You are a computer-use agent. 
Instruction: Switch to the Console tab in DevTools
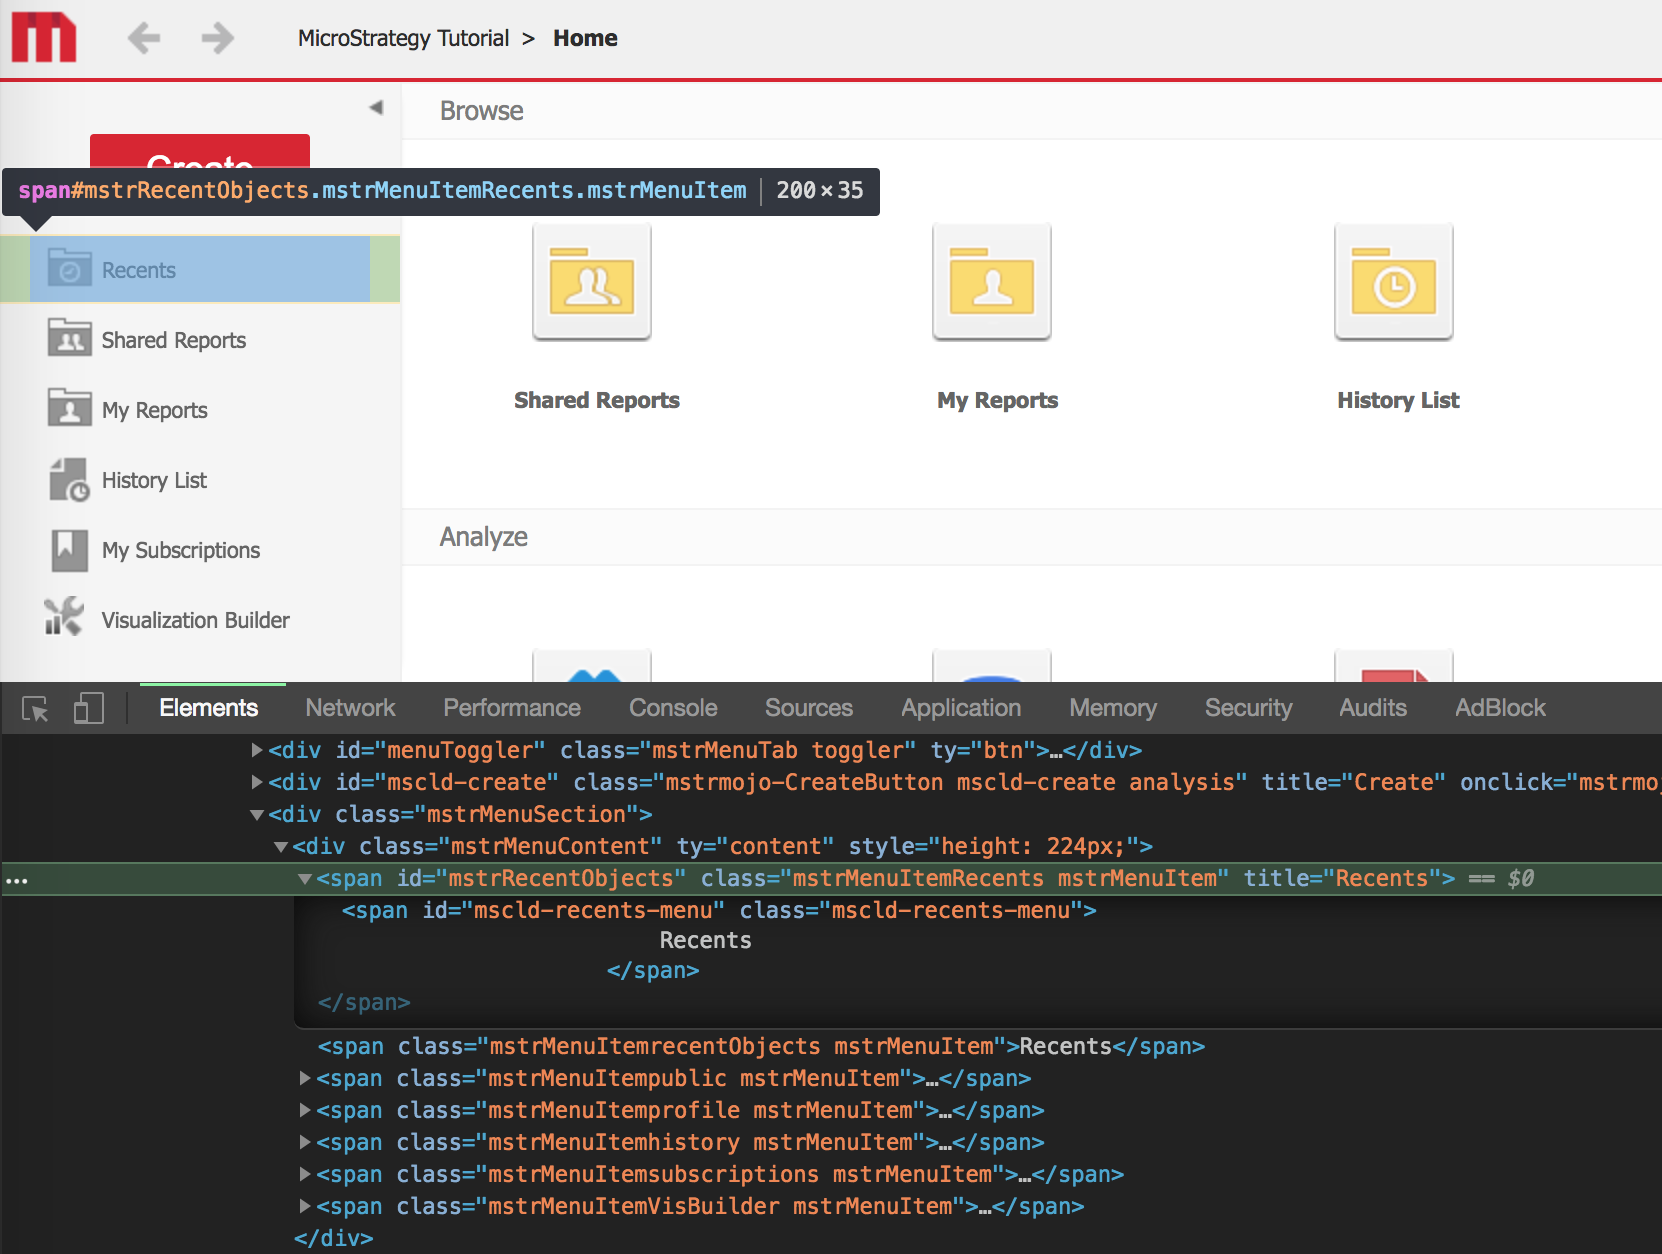point(672,708)
